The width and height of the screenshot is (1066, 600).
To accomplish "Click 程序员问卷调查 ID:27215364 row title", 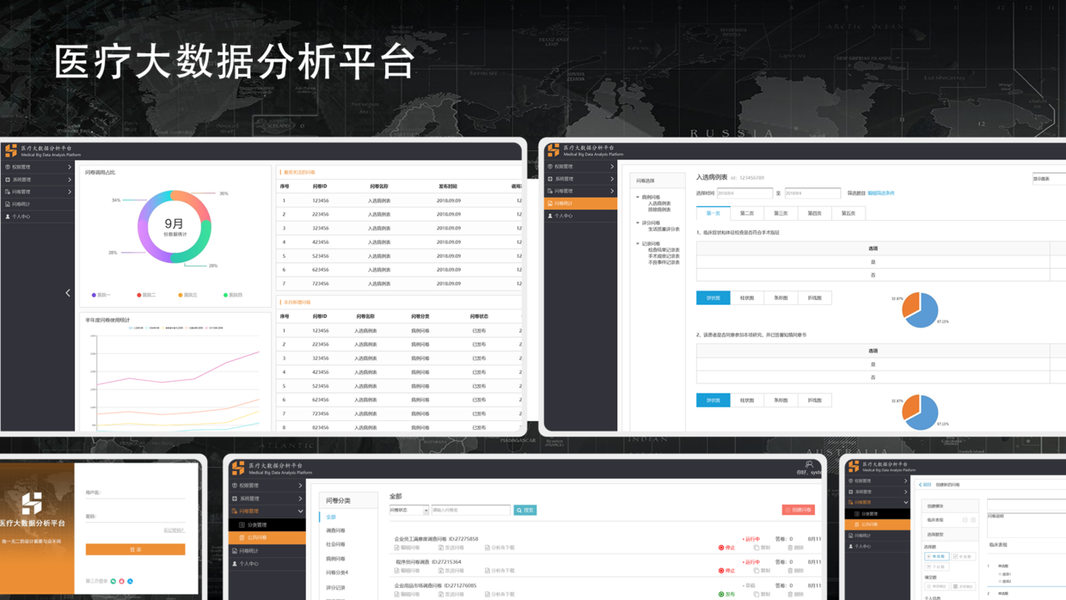I will (x=428, y=562).
